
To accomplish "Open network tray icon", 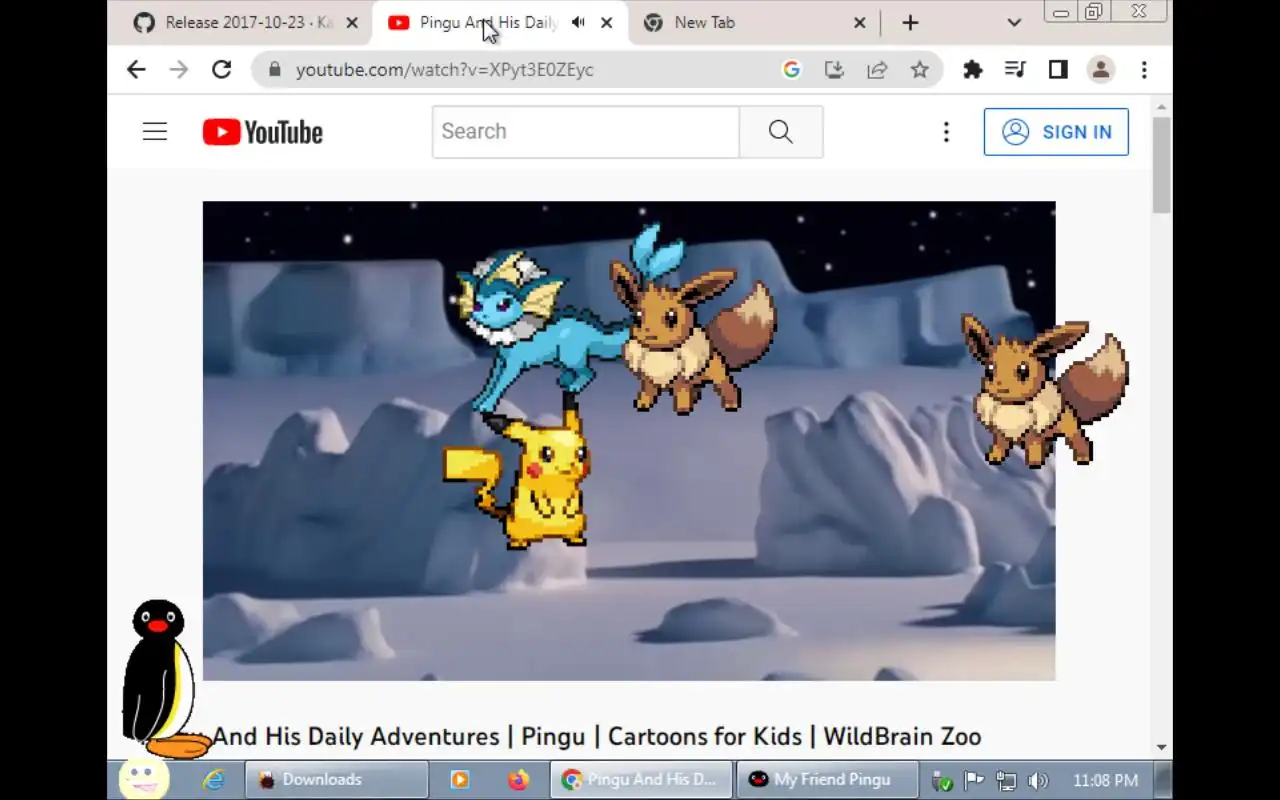I will coord(1006,781).
